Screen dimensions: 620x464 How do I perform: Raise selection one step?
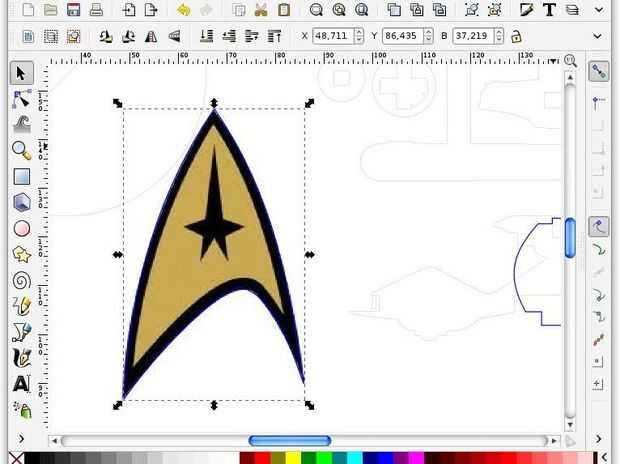(251, 36)
